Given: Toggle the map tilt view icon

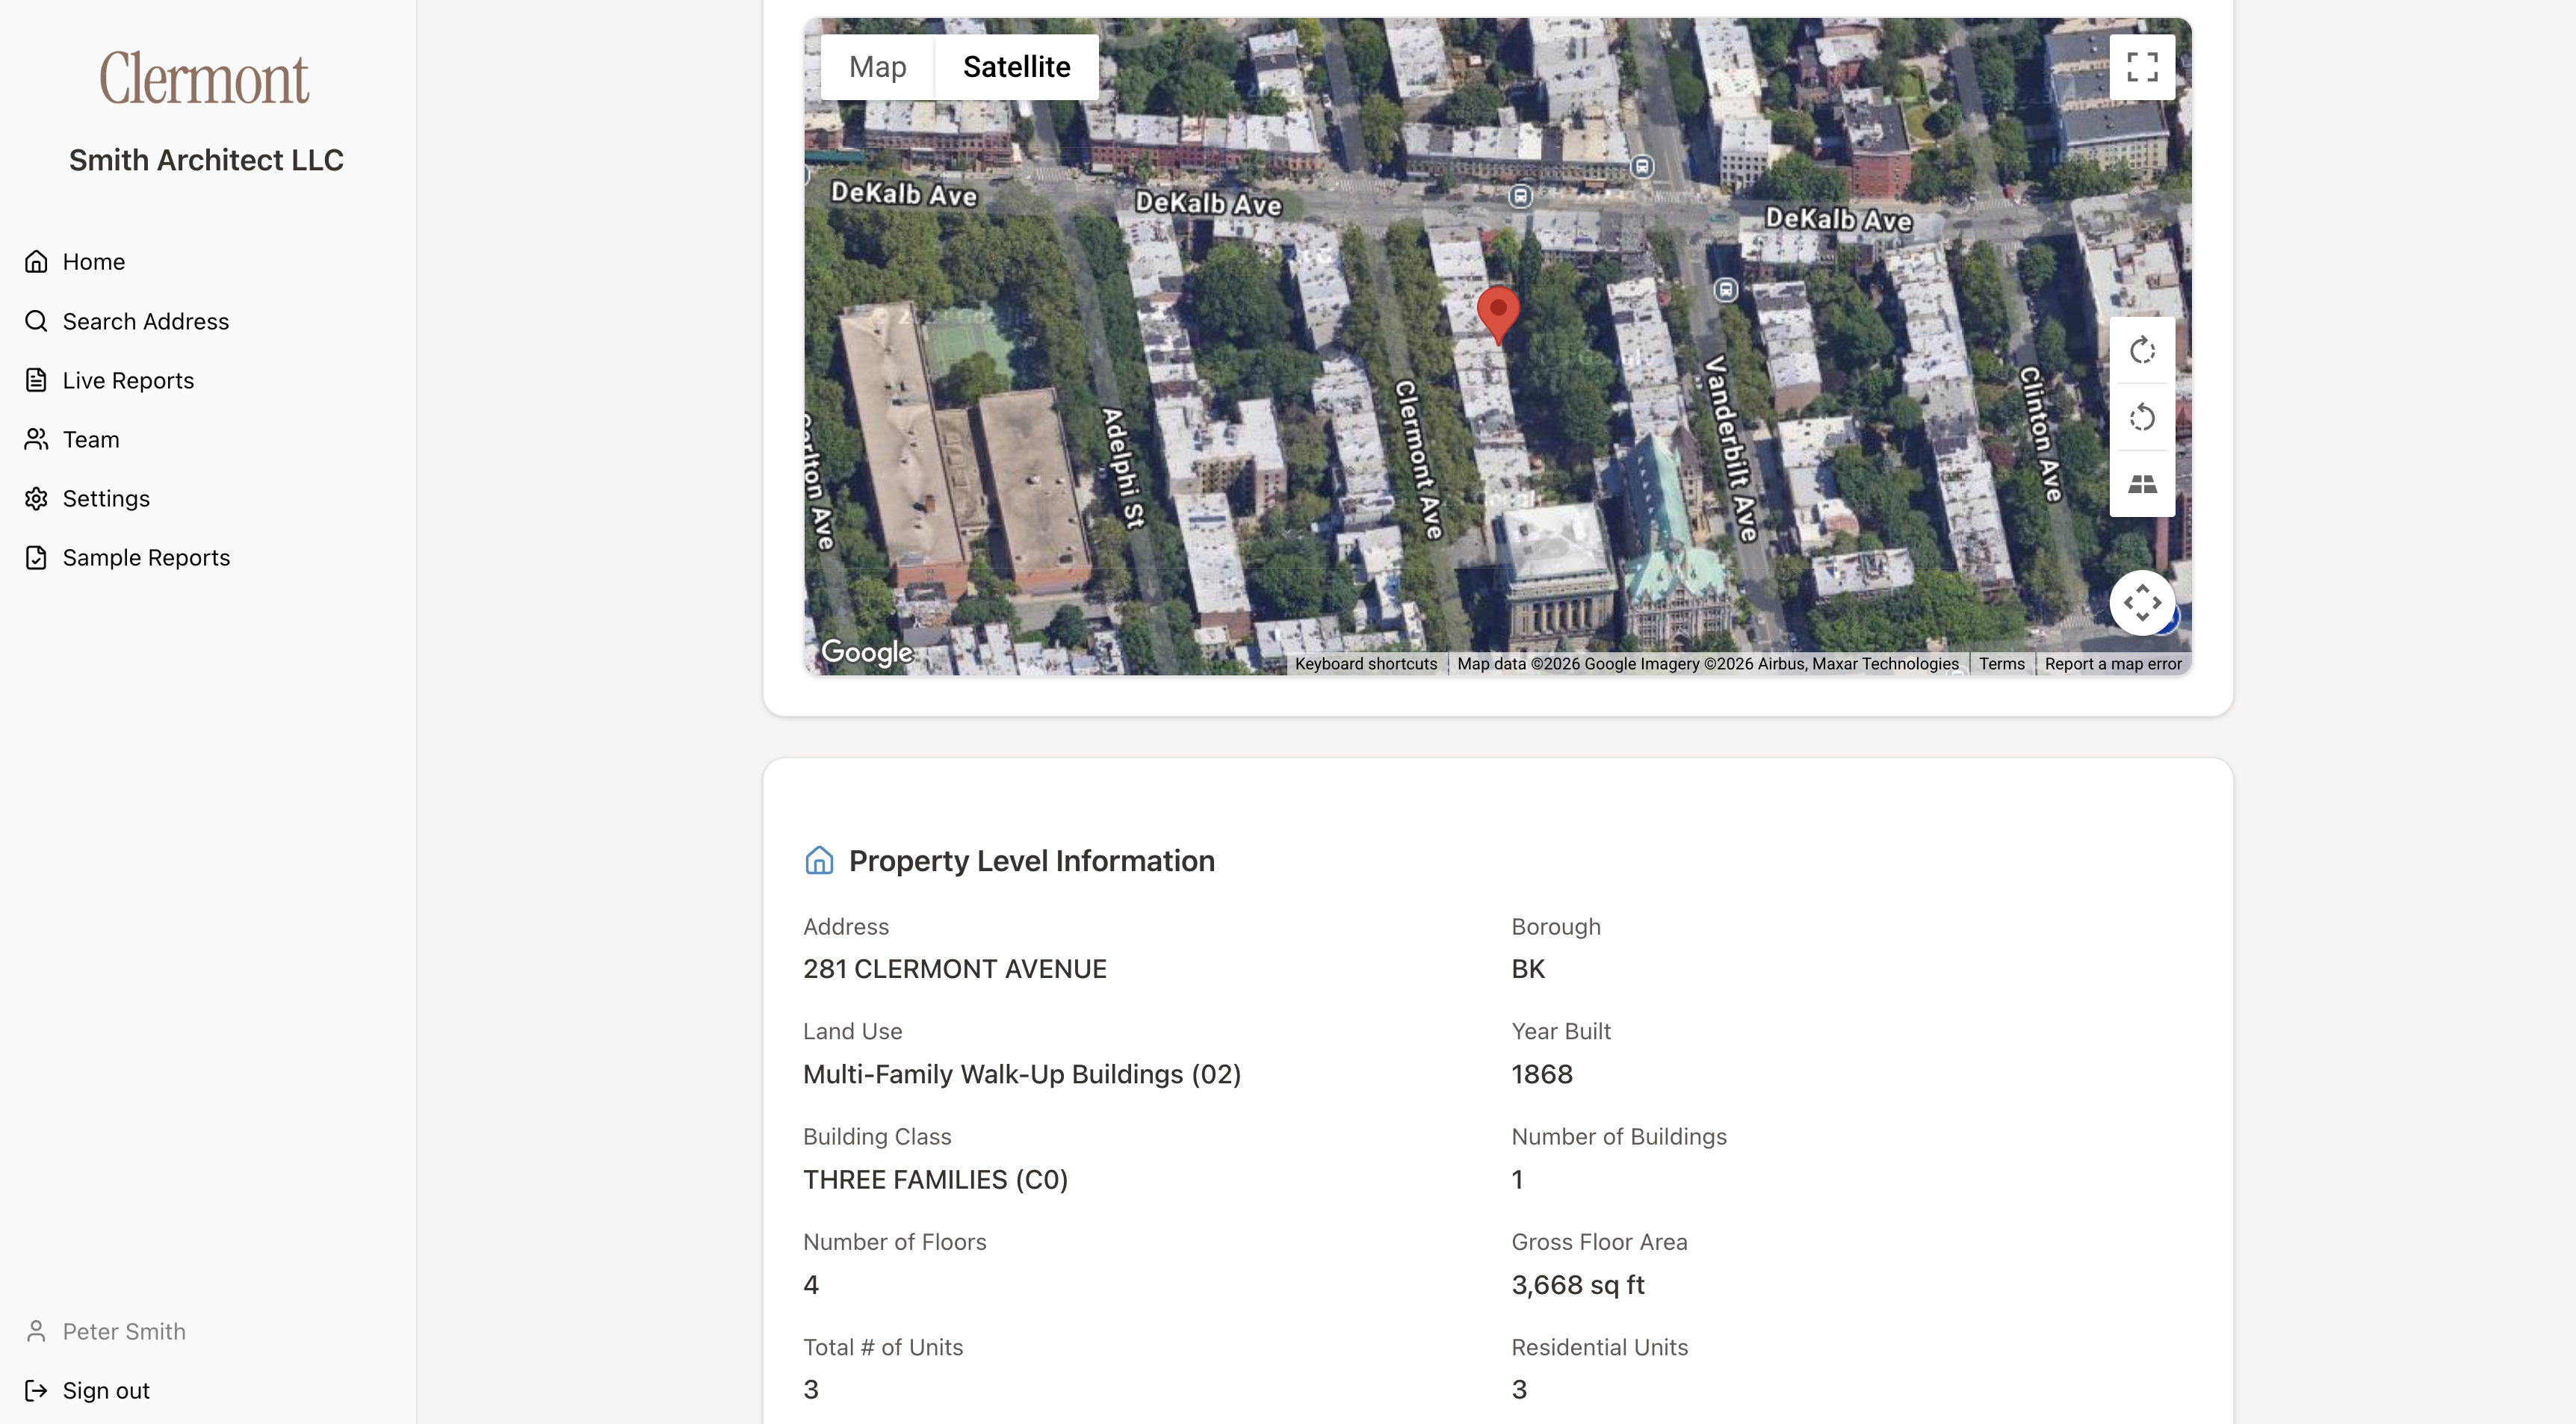Looking at the screenshot, I should [2141, 485].
